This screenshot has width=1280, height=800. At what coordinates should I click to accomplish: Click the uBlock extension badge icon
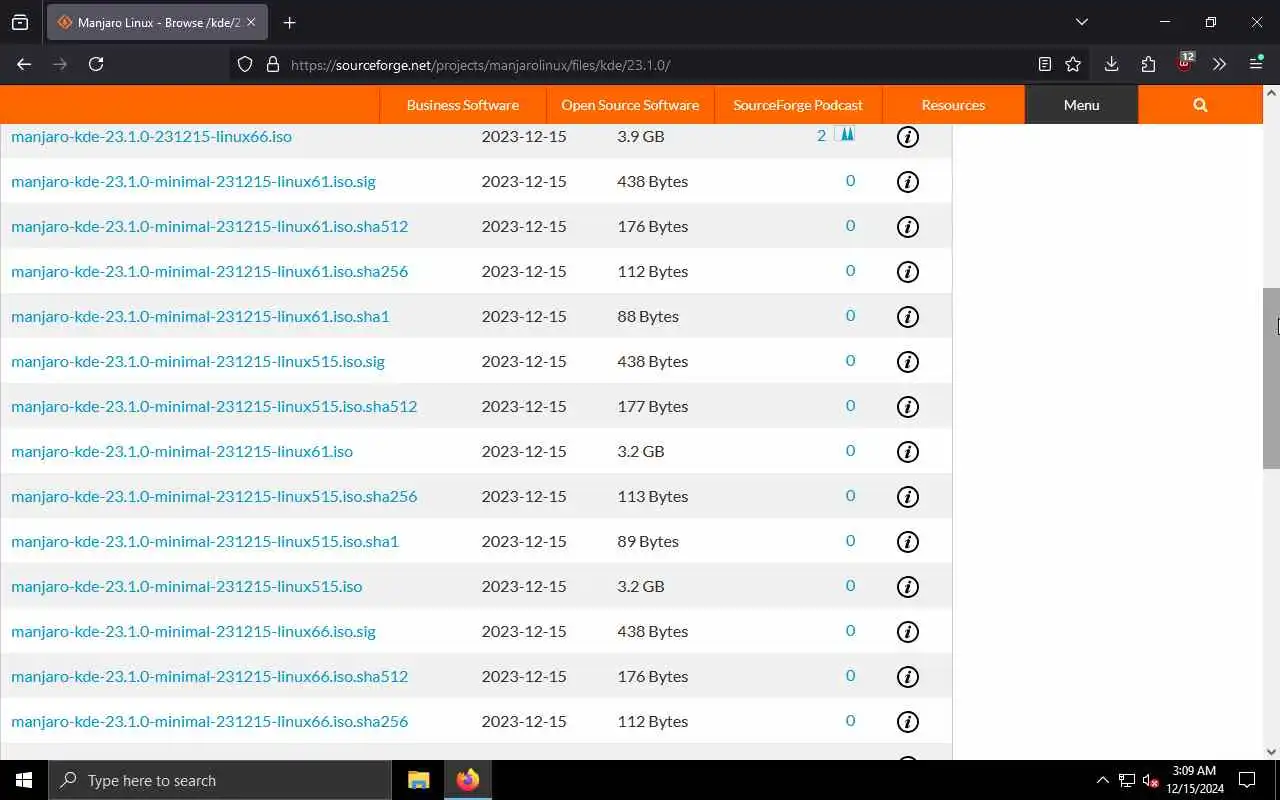[1185, 63]
